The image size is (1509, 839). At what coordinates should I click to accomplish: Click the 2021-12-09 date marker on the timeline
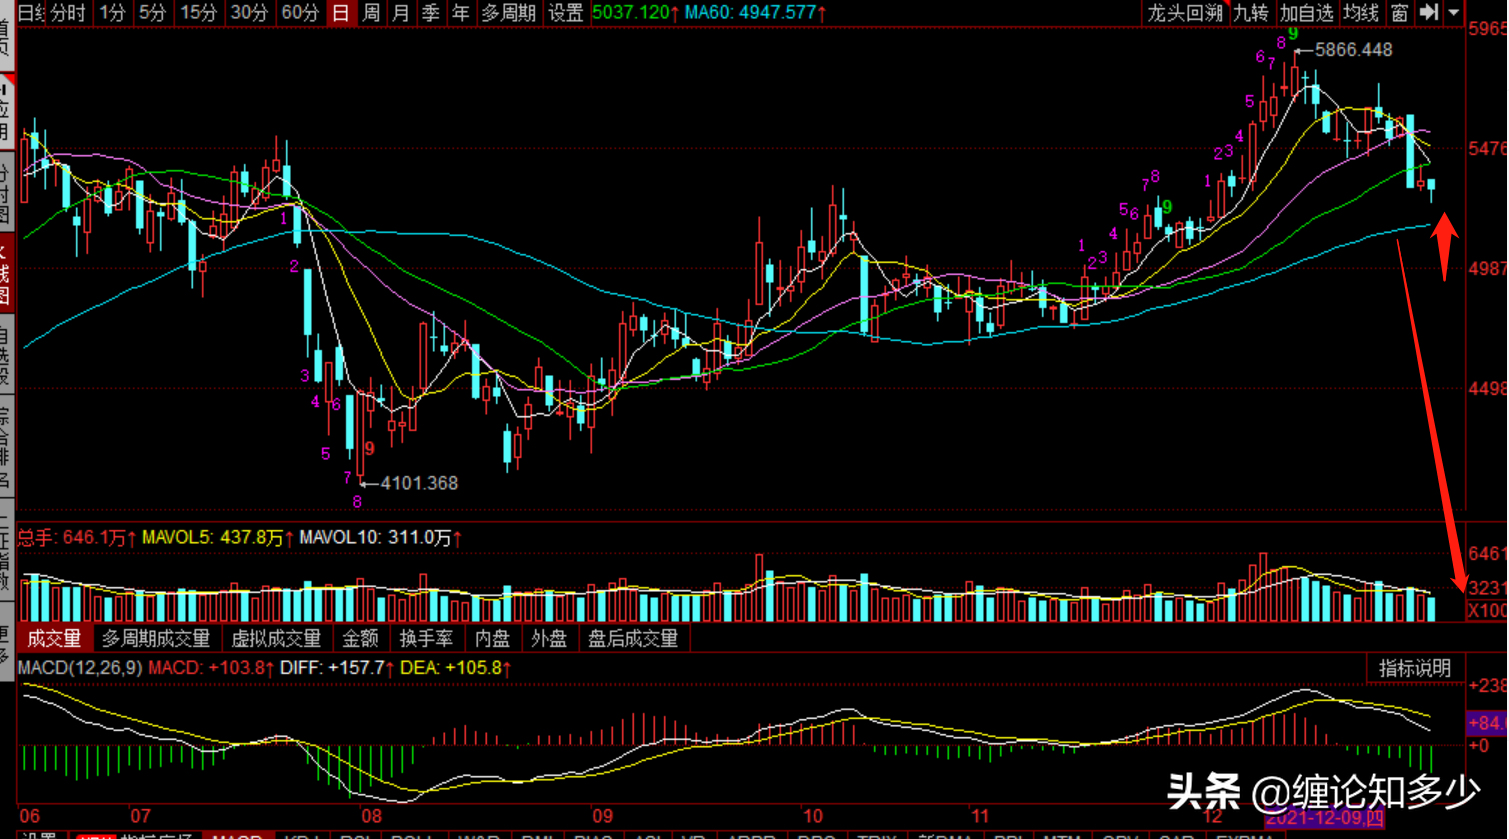tap(1325, 818)
